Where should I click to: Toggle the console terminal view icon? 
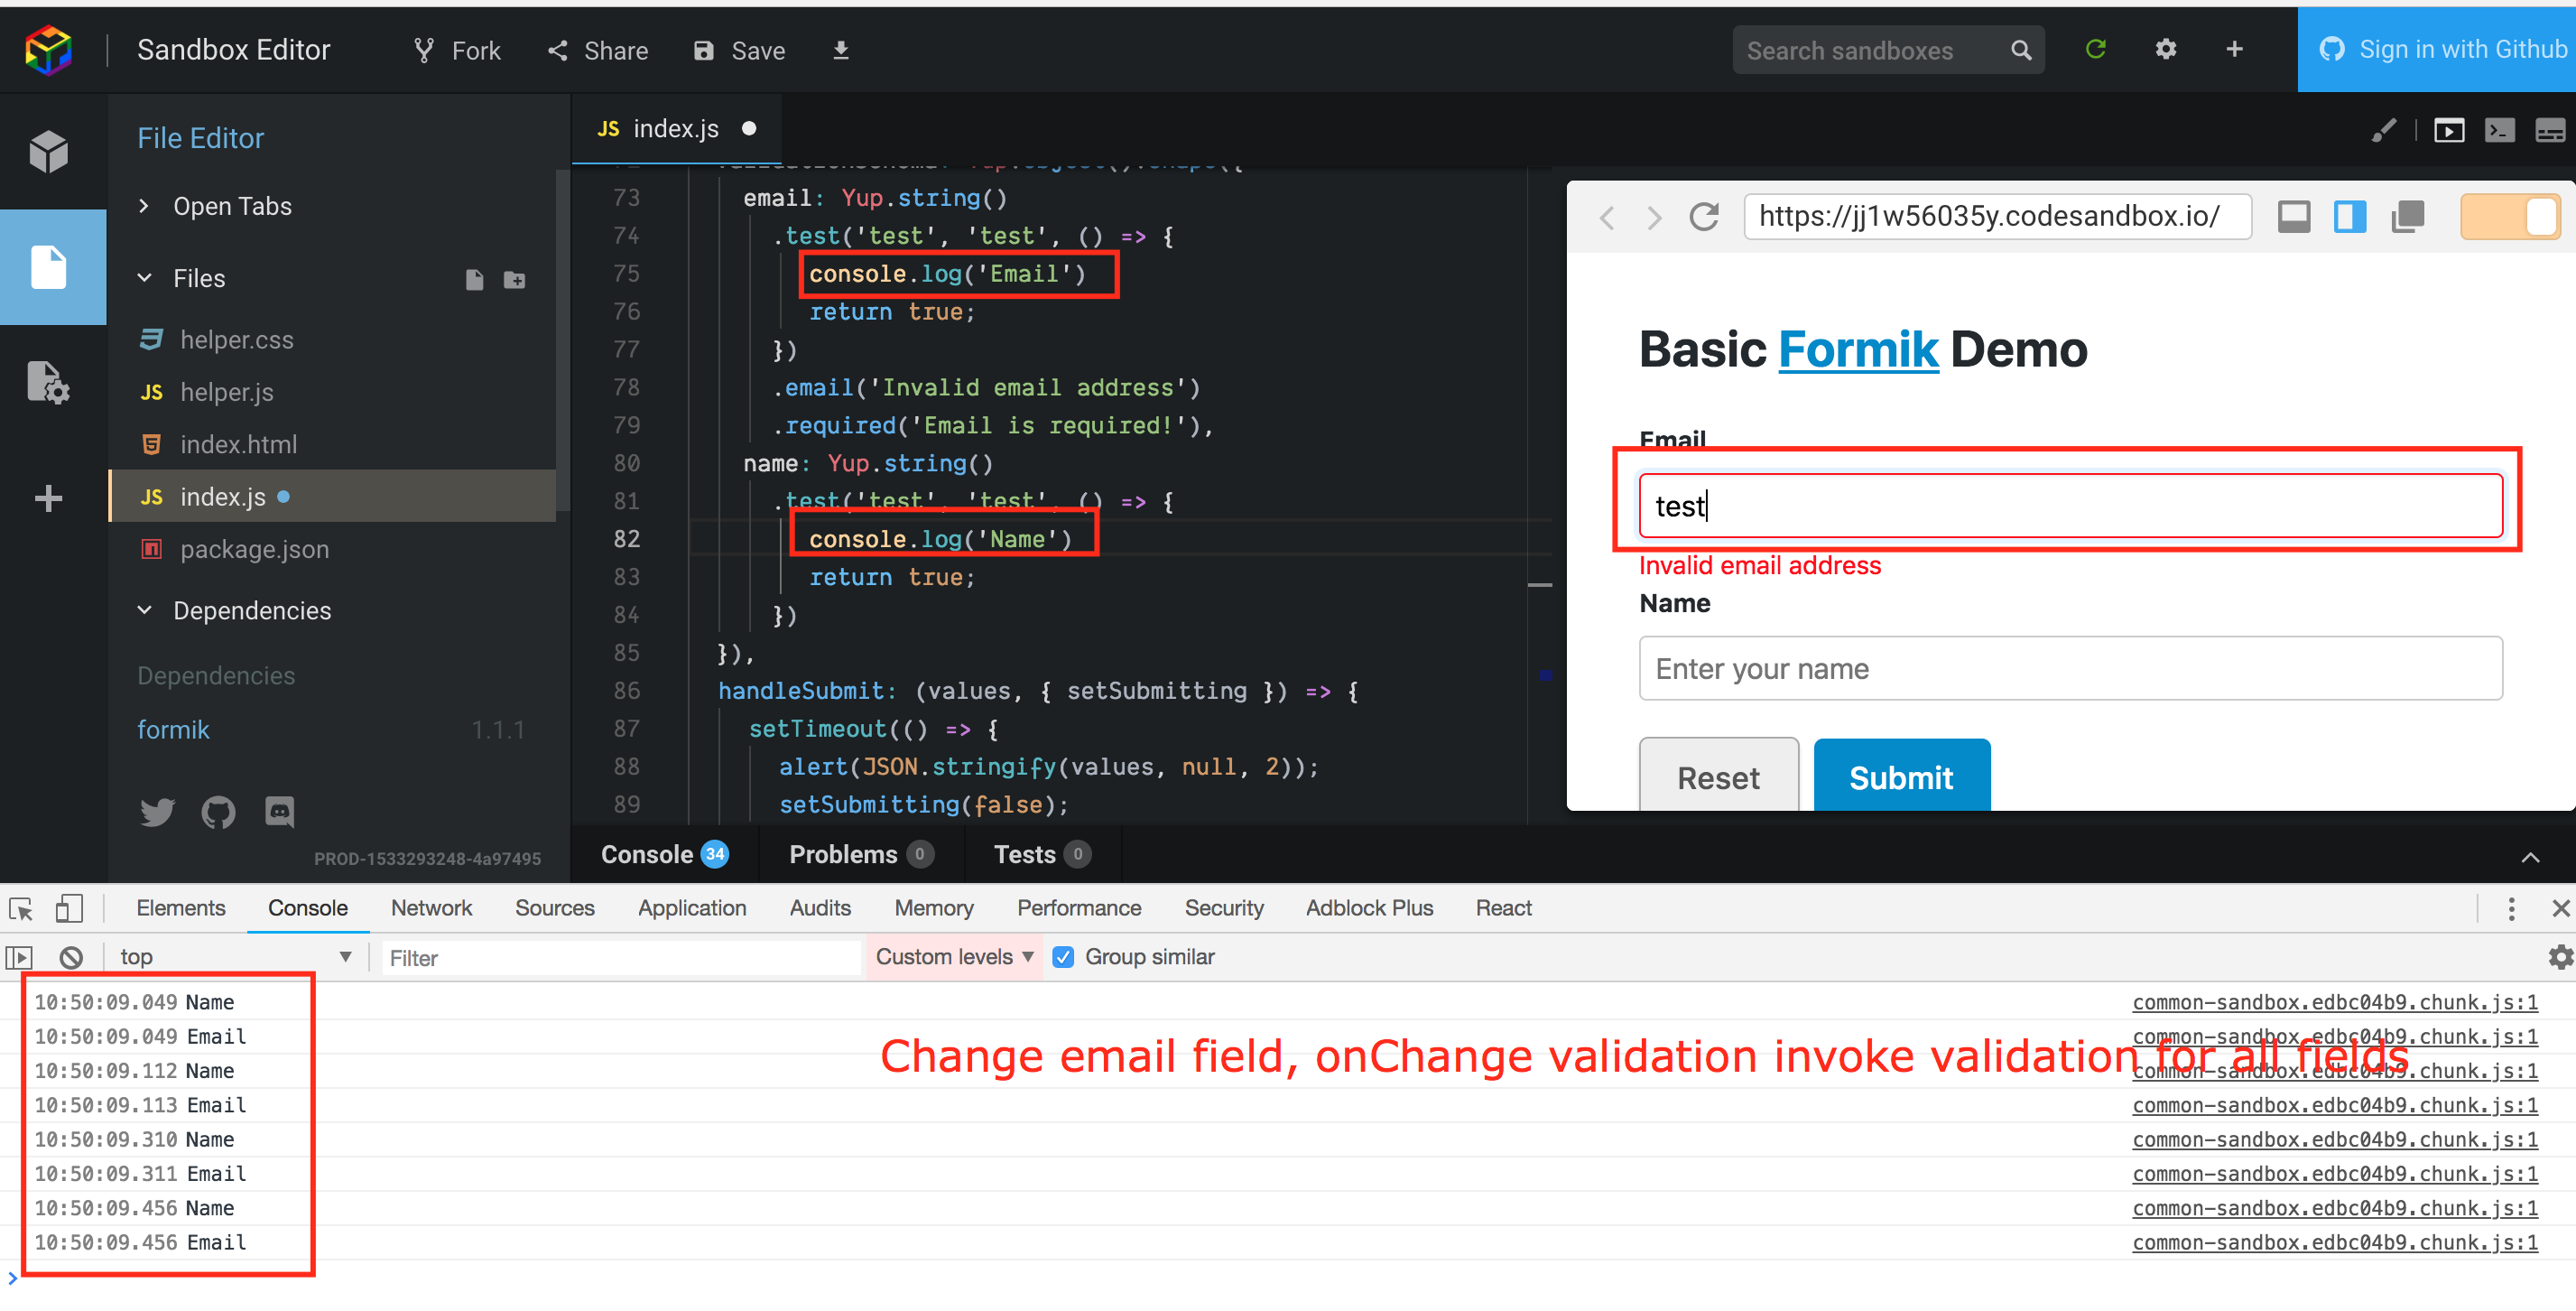tap(2499, 131)
